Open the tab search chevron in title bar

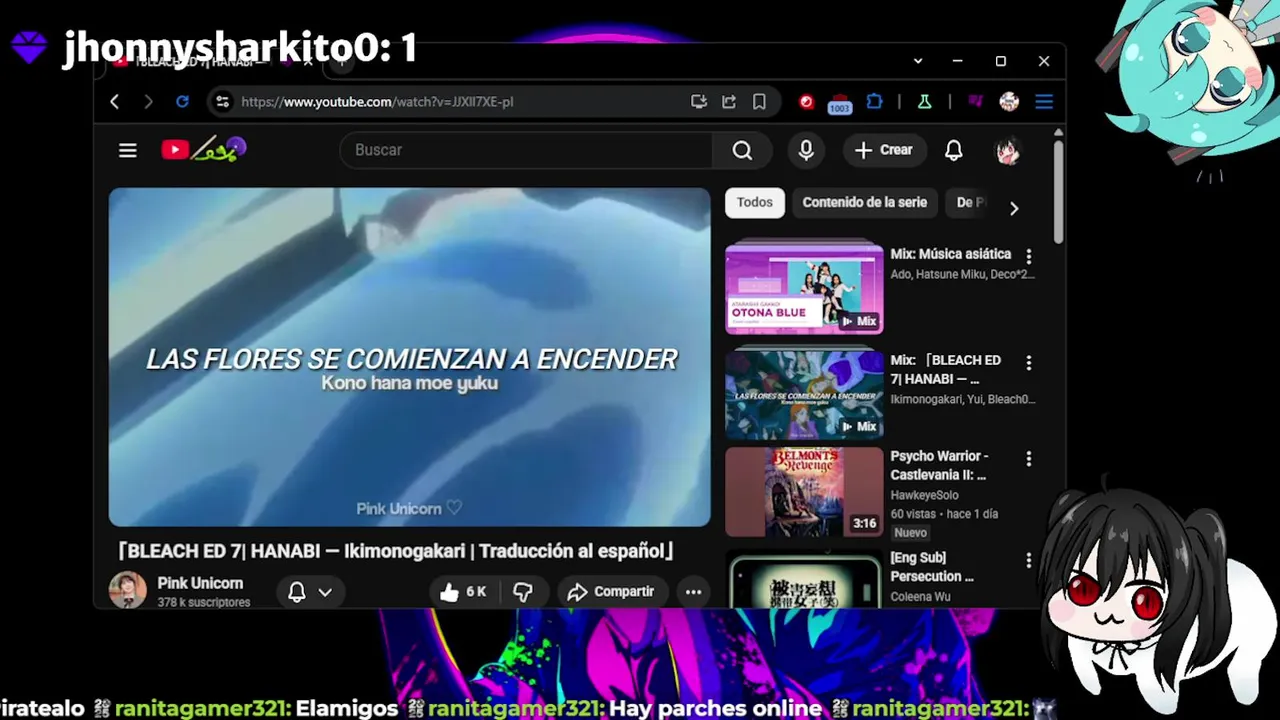coord(918,61)
